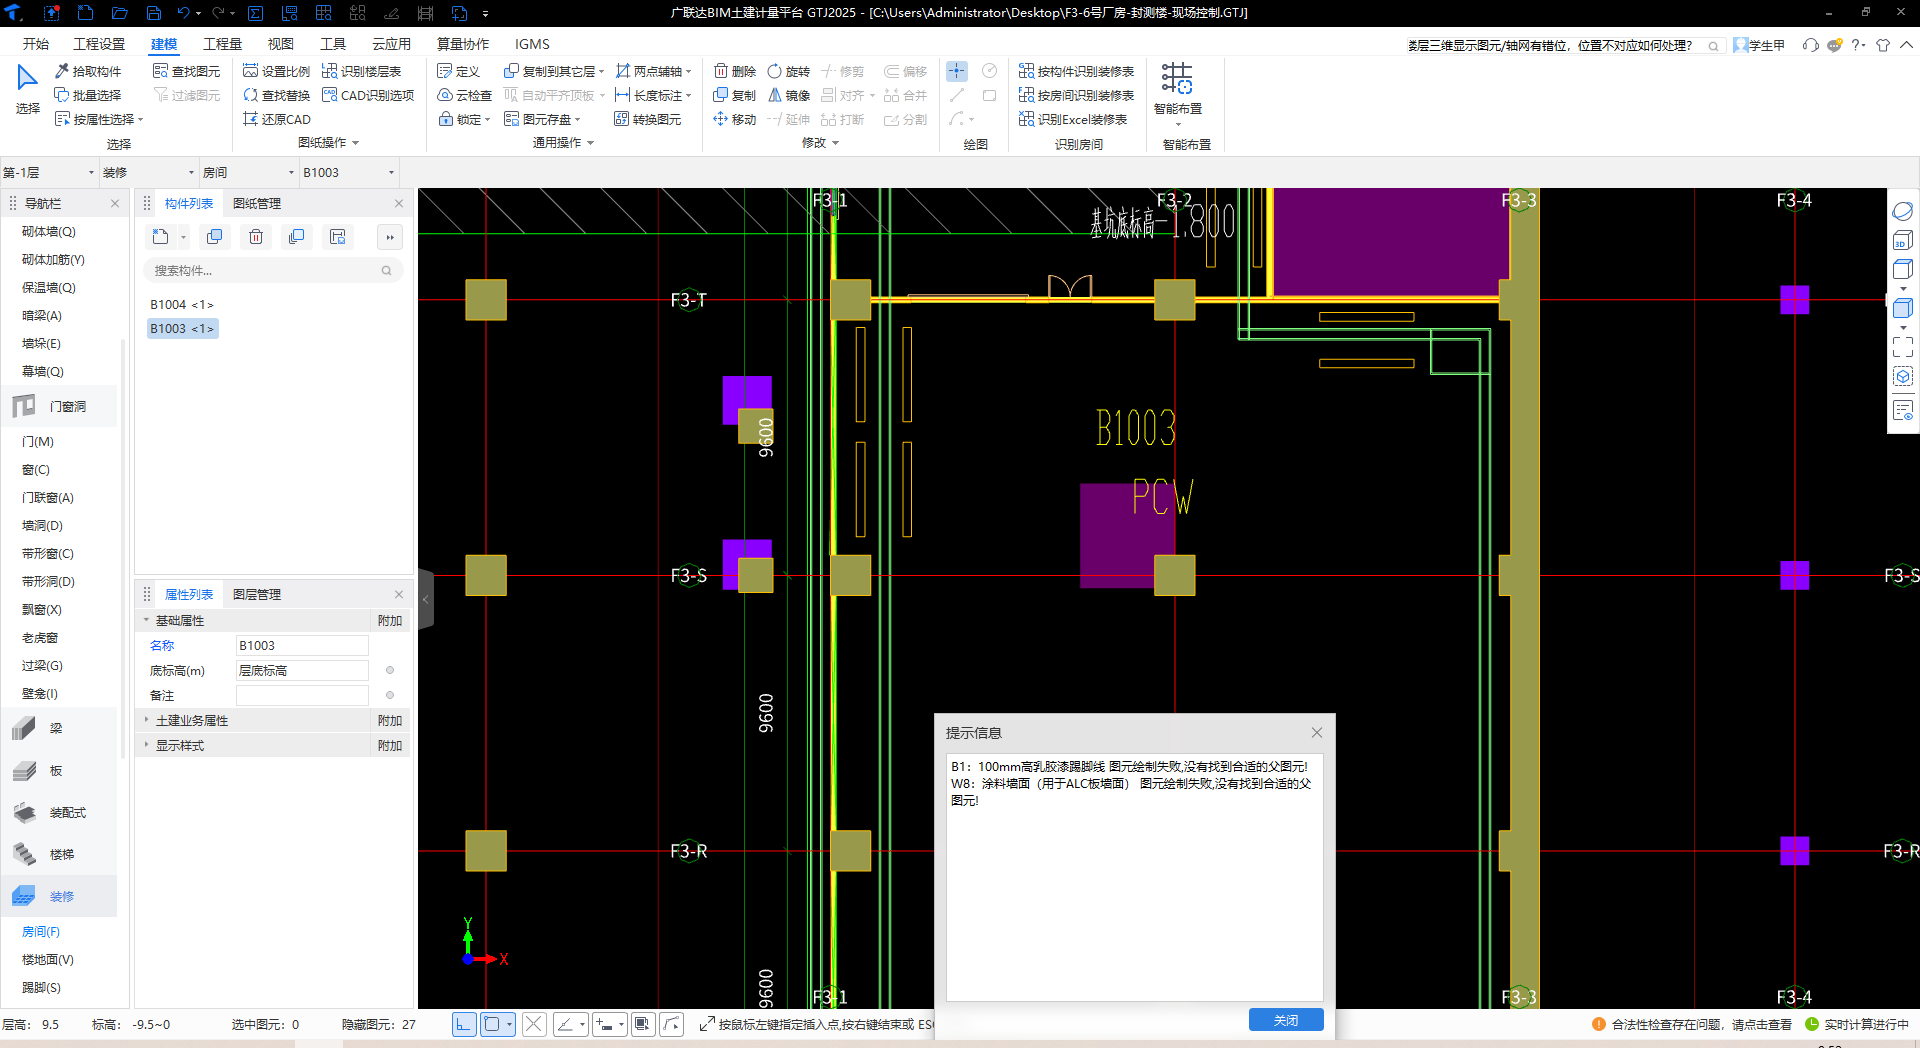Viewport: 1920px width, 1048px height.
Task: Click the save icon in the quick-access toolbar
Action: click(153, 13)
